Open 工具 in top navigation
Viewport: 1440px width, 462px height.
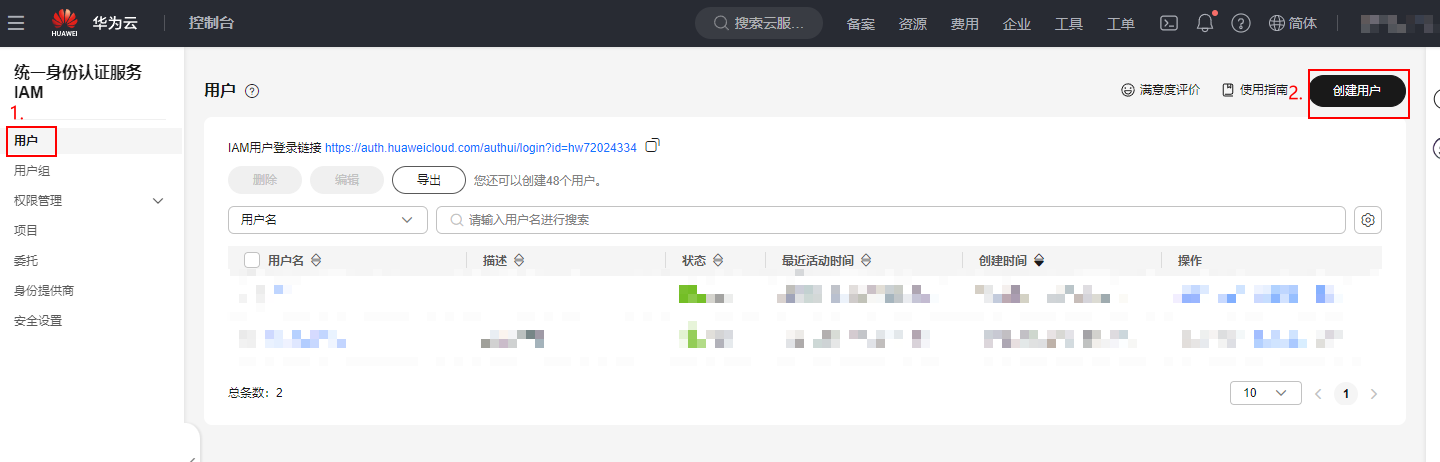[1069, 24]
